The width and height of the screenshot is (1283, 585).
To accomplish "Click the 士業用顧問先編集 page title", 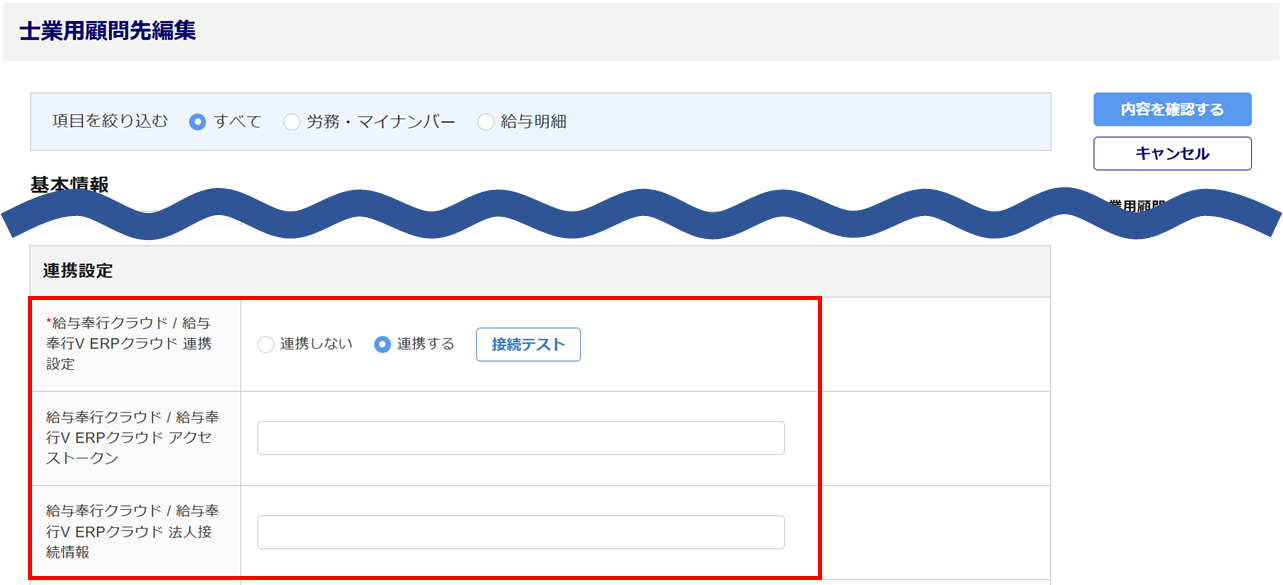I will tap(108, 31).
